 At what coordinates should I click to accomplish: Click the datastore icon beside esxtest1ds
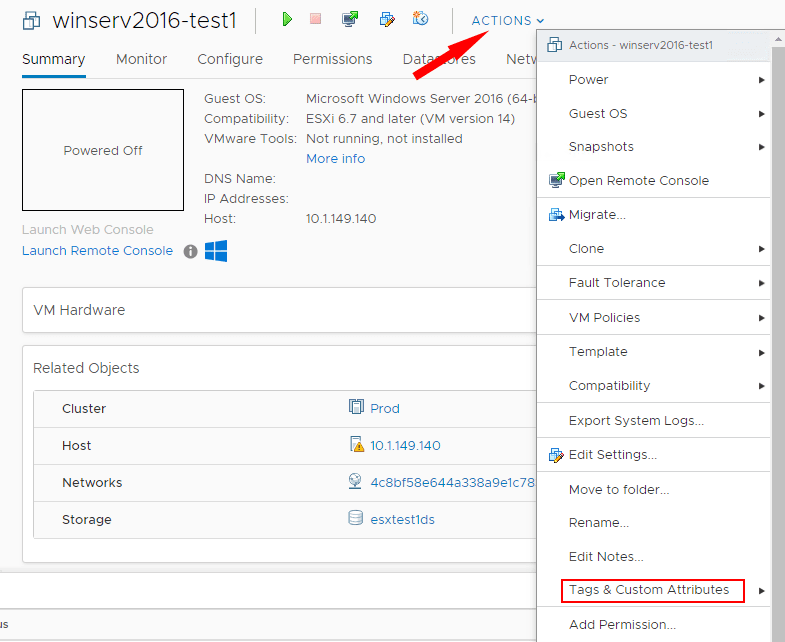click(355, 518)
